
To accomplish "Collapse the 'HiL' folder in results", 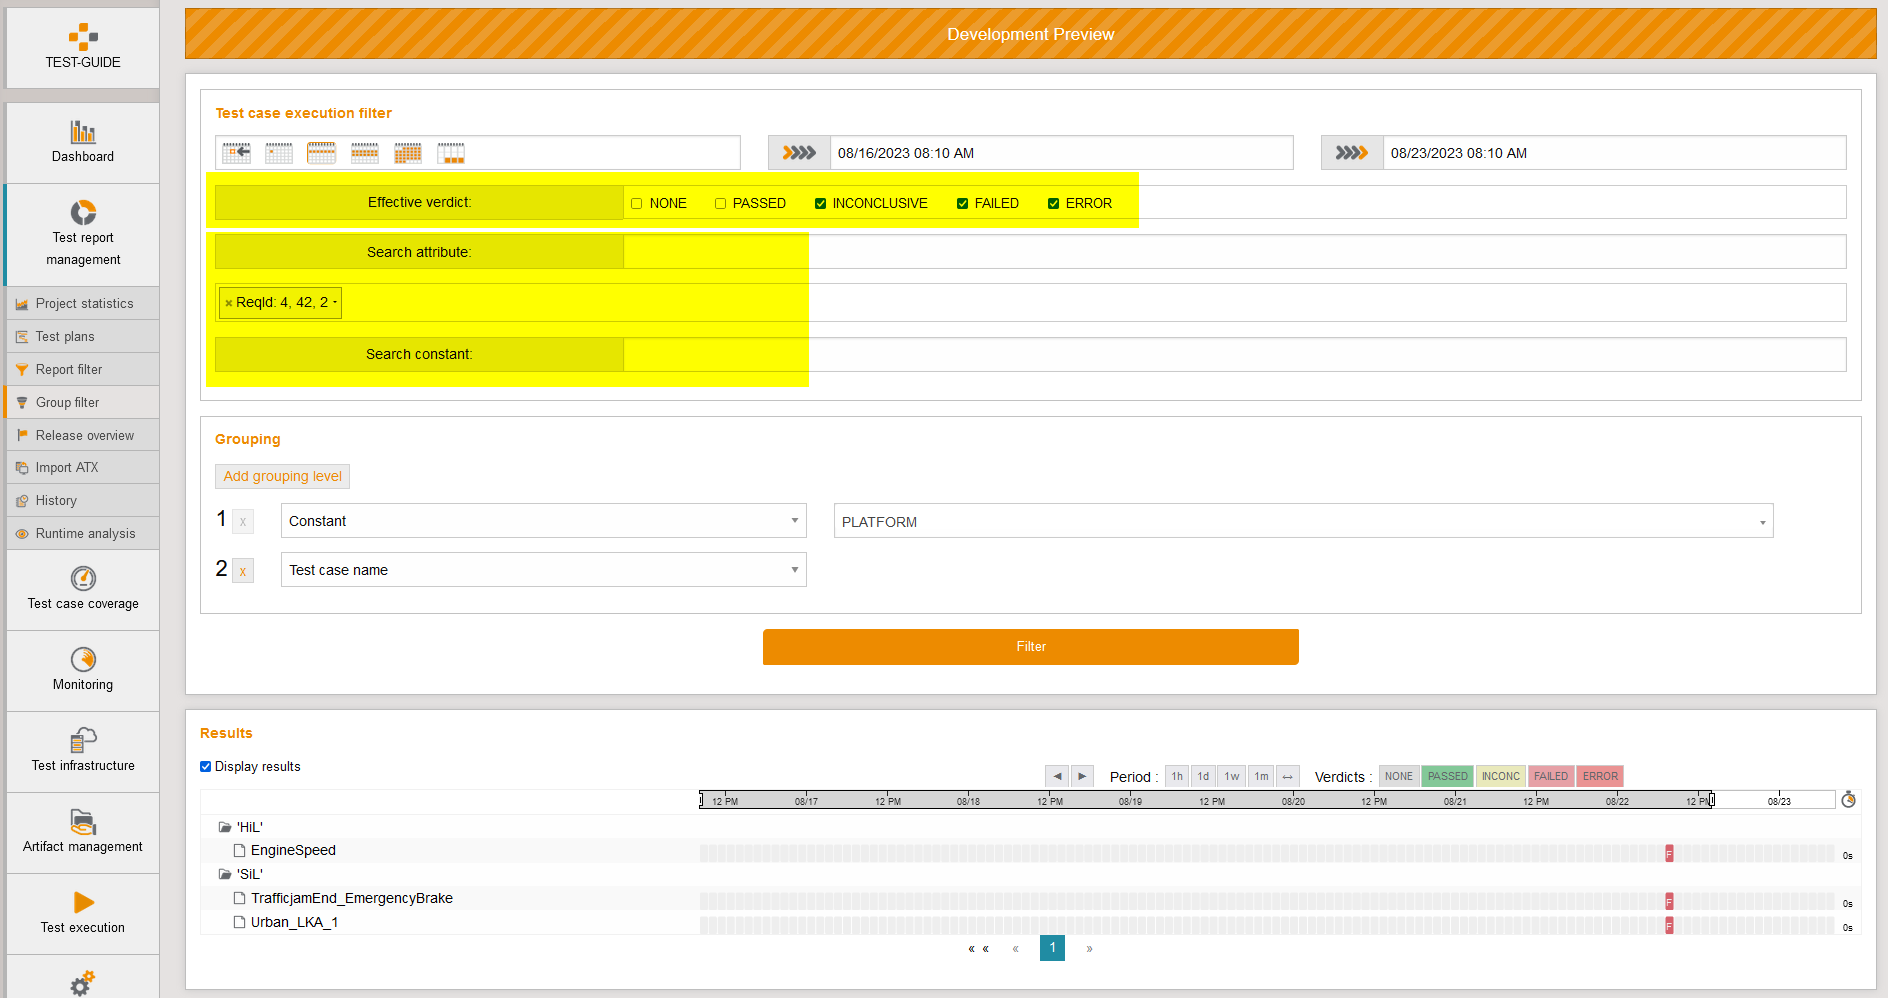I will point(225,828).
